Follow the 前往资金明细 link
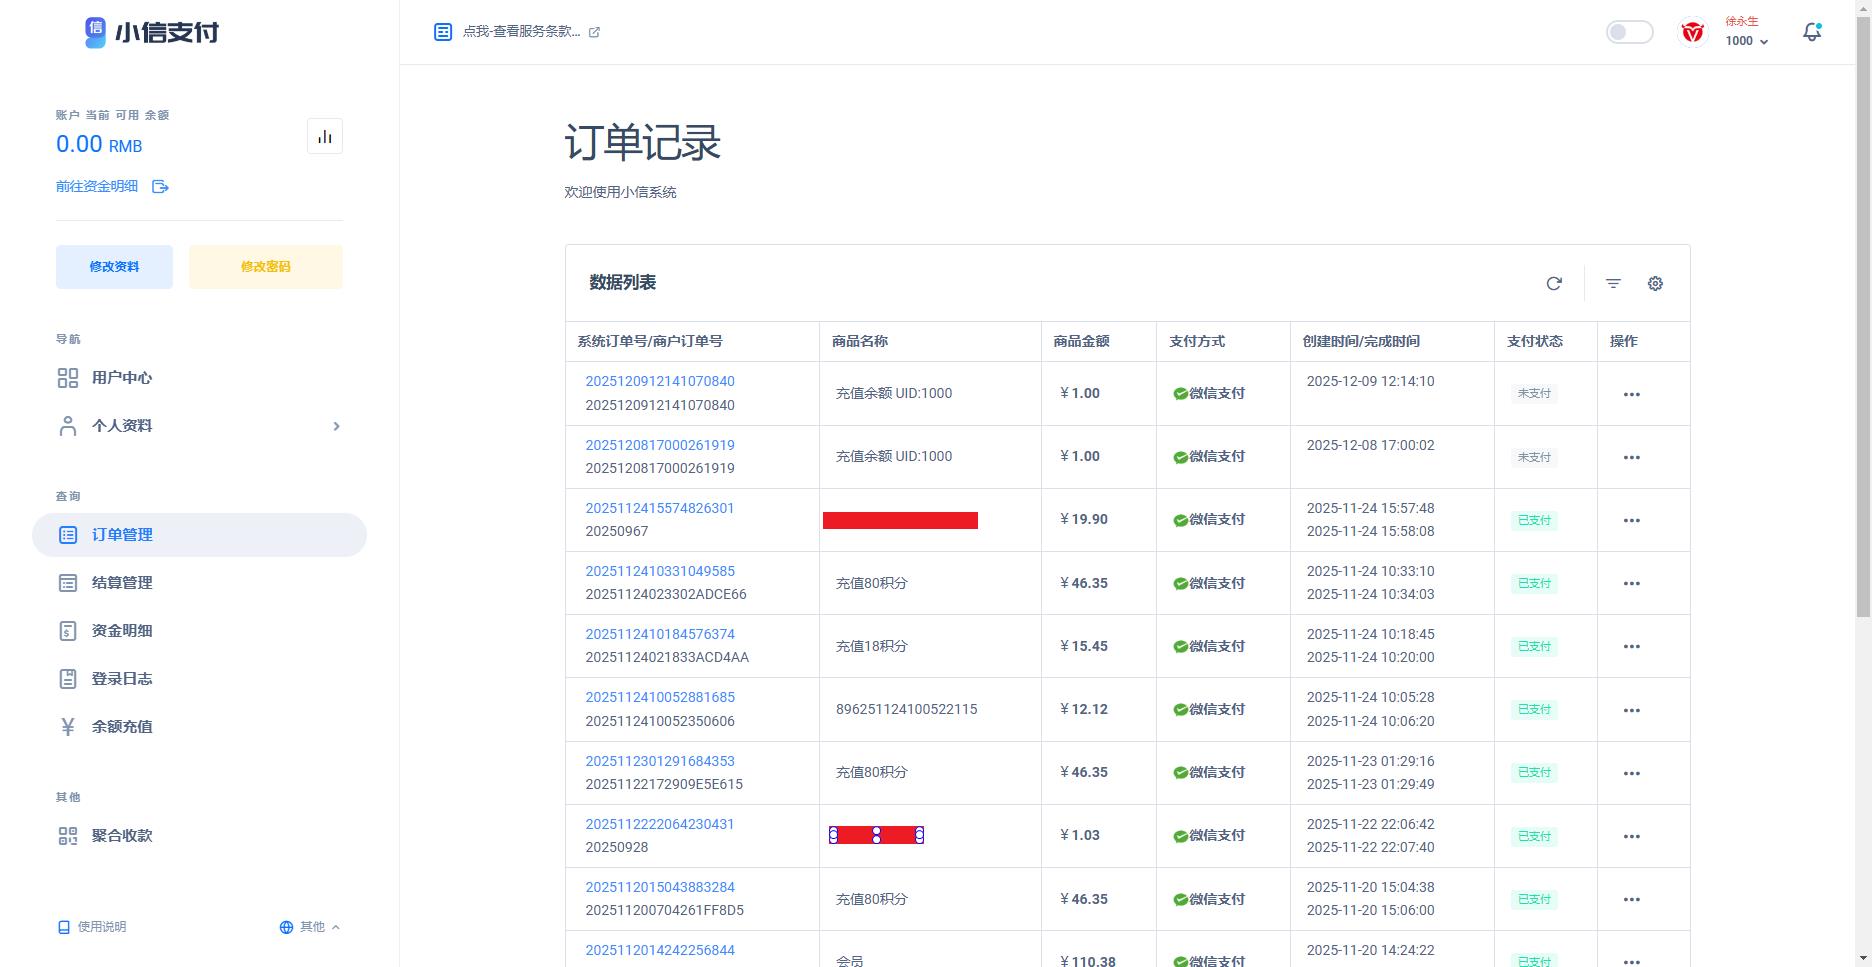The height and width of the screenshot is (967, 1872). [96, 186]
